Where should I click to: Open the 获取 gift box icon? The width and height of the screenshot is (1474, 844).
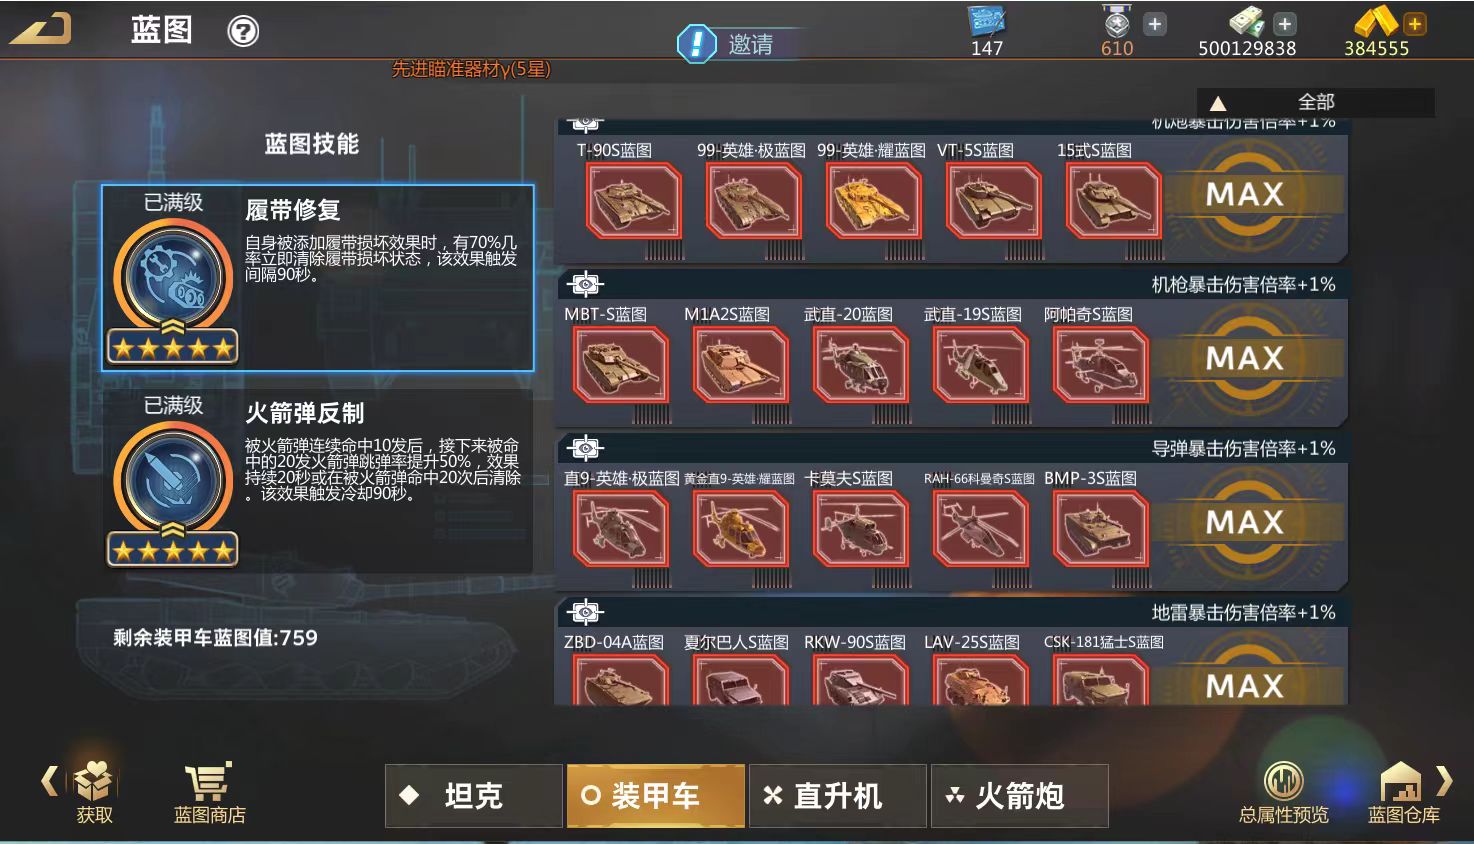(94, 781)
